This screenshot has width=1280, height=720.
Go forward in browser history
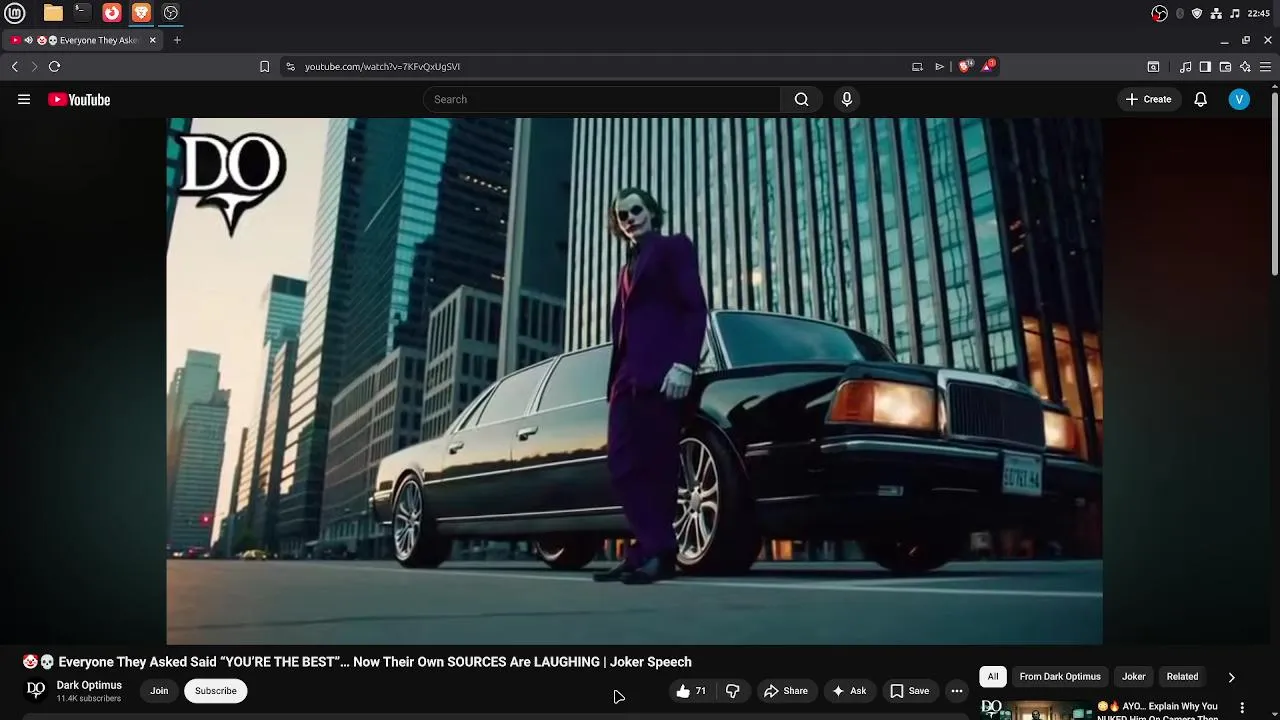point(34,66)
